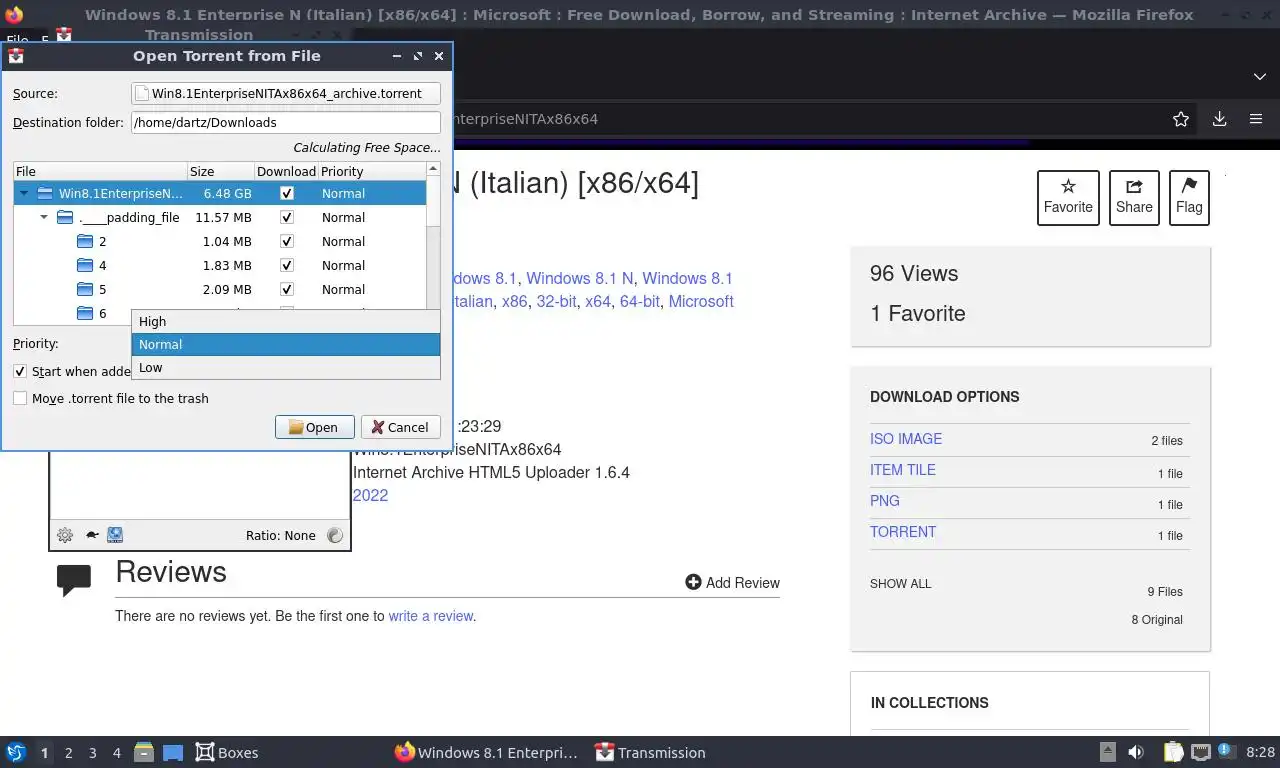The image size is (1280, 768).
Task: Uncheck download for Win8.1EnterpriseN row
Action: (287, 193)
